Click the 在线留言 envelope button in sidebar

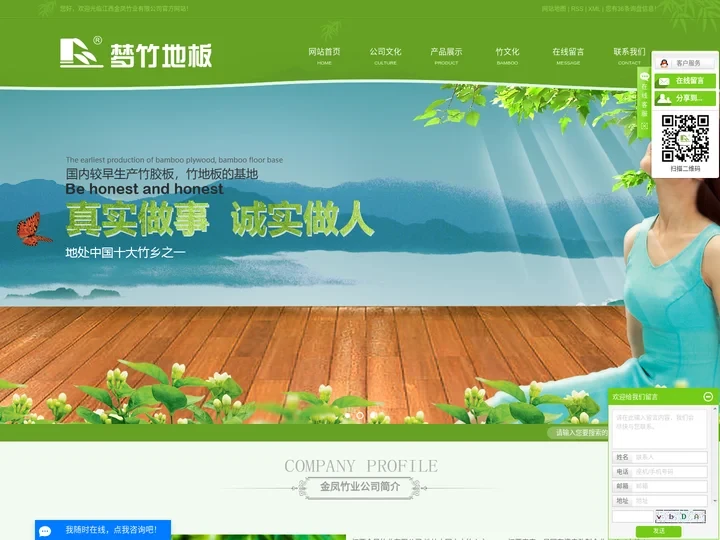click(685, 81)
